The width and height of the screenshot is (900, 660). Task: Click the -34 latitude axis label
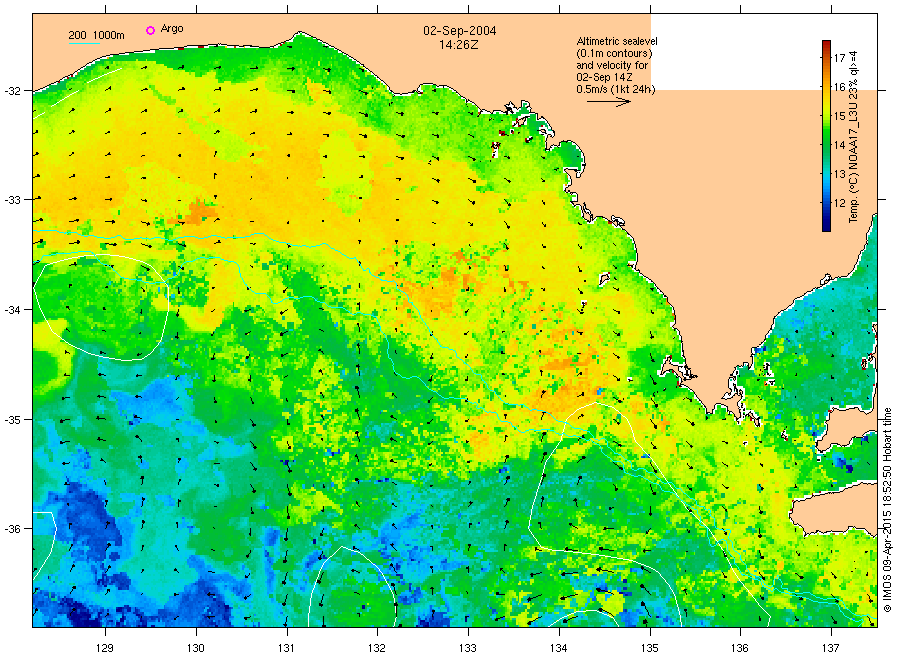pos(17,310)
